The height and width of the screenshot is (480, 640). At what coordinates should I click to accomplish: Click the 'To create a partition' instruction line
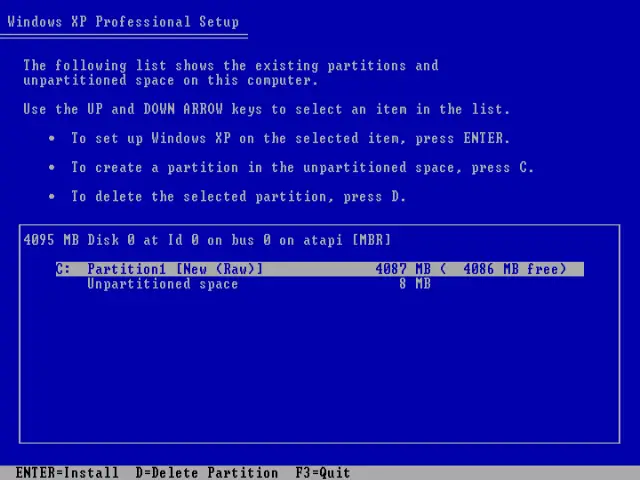[302, 168]
